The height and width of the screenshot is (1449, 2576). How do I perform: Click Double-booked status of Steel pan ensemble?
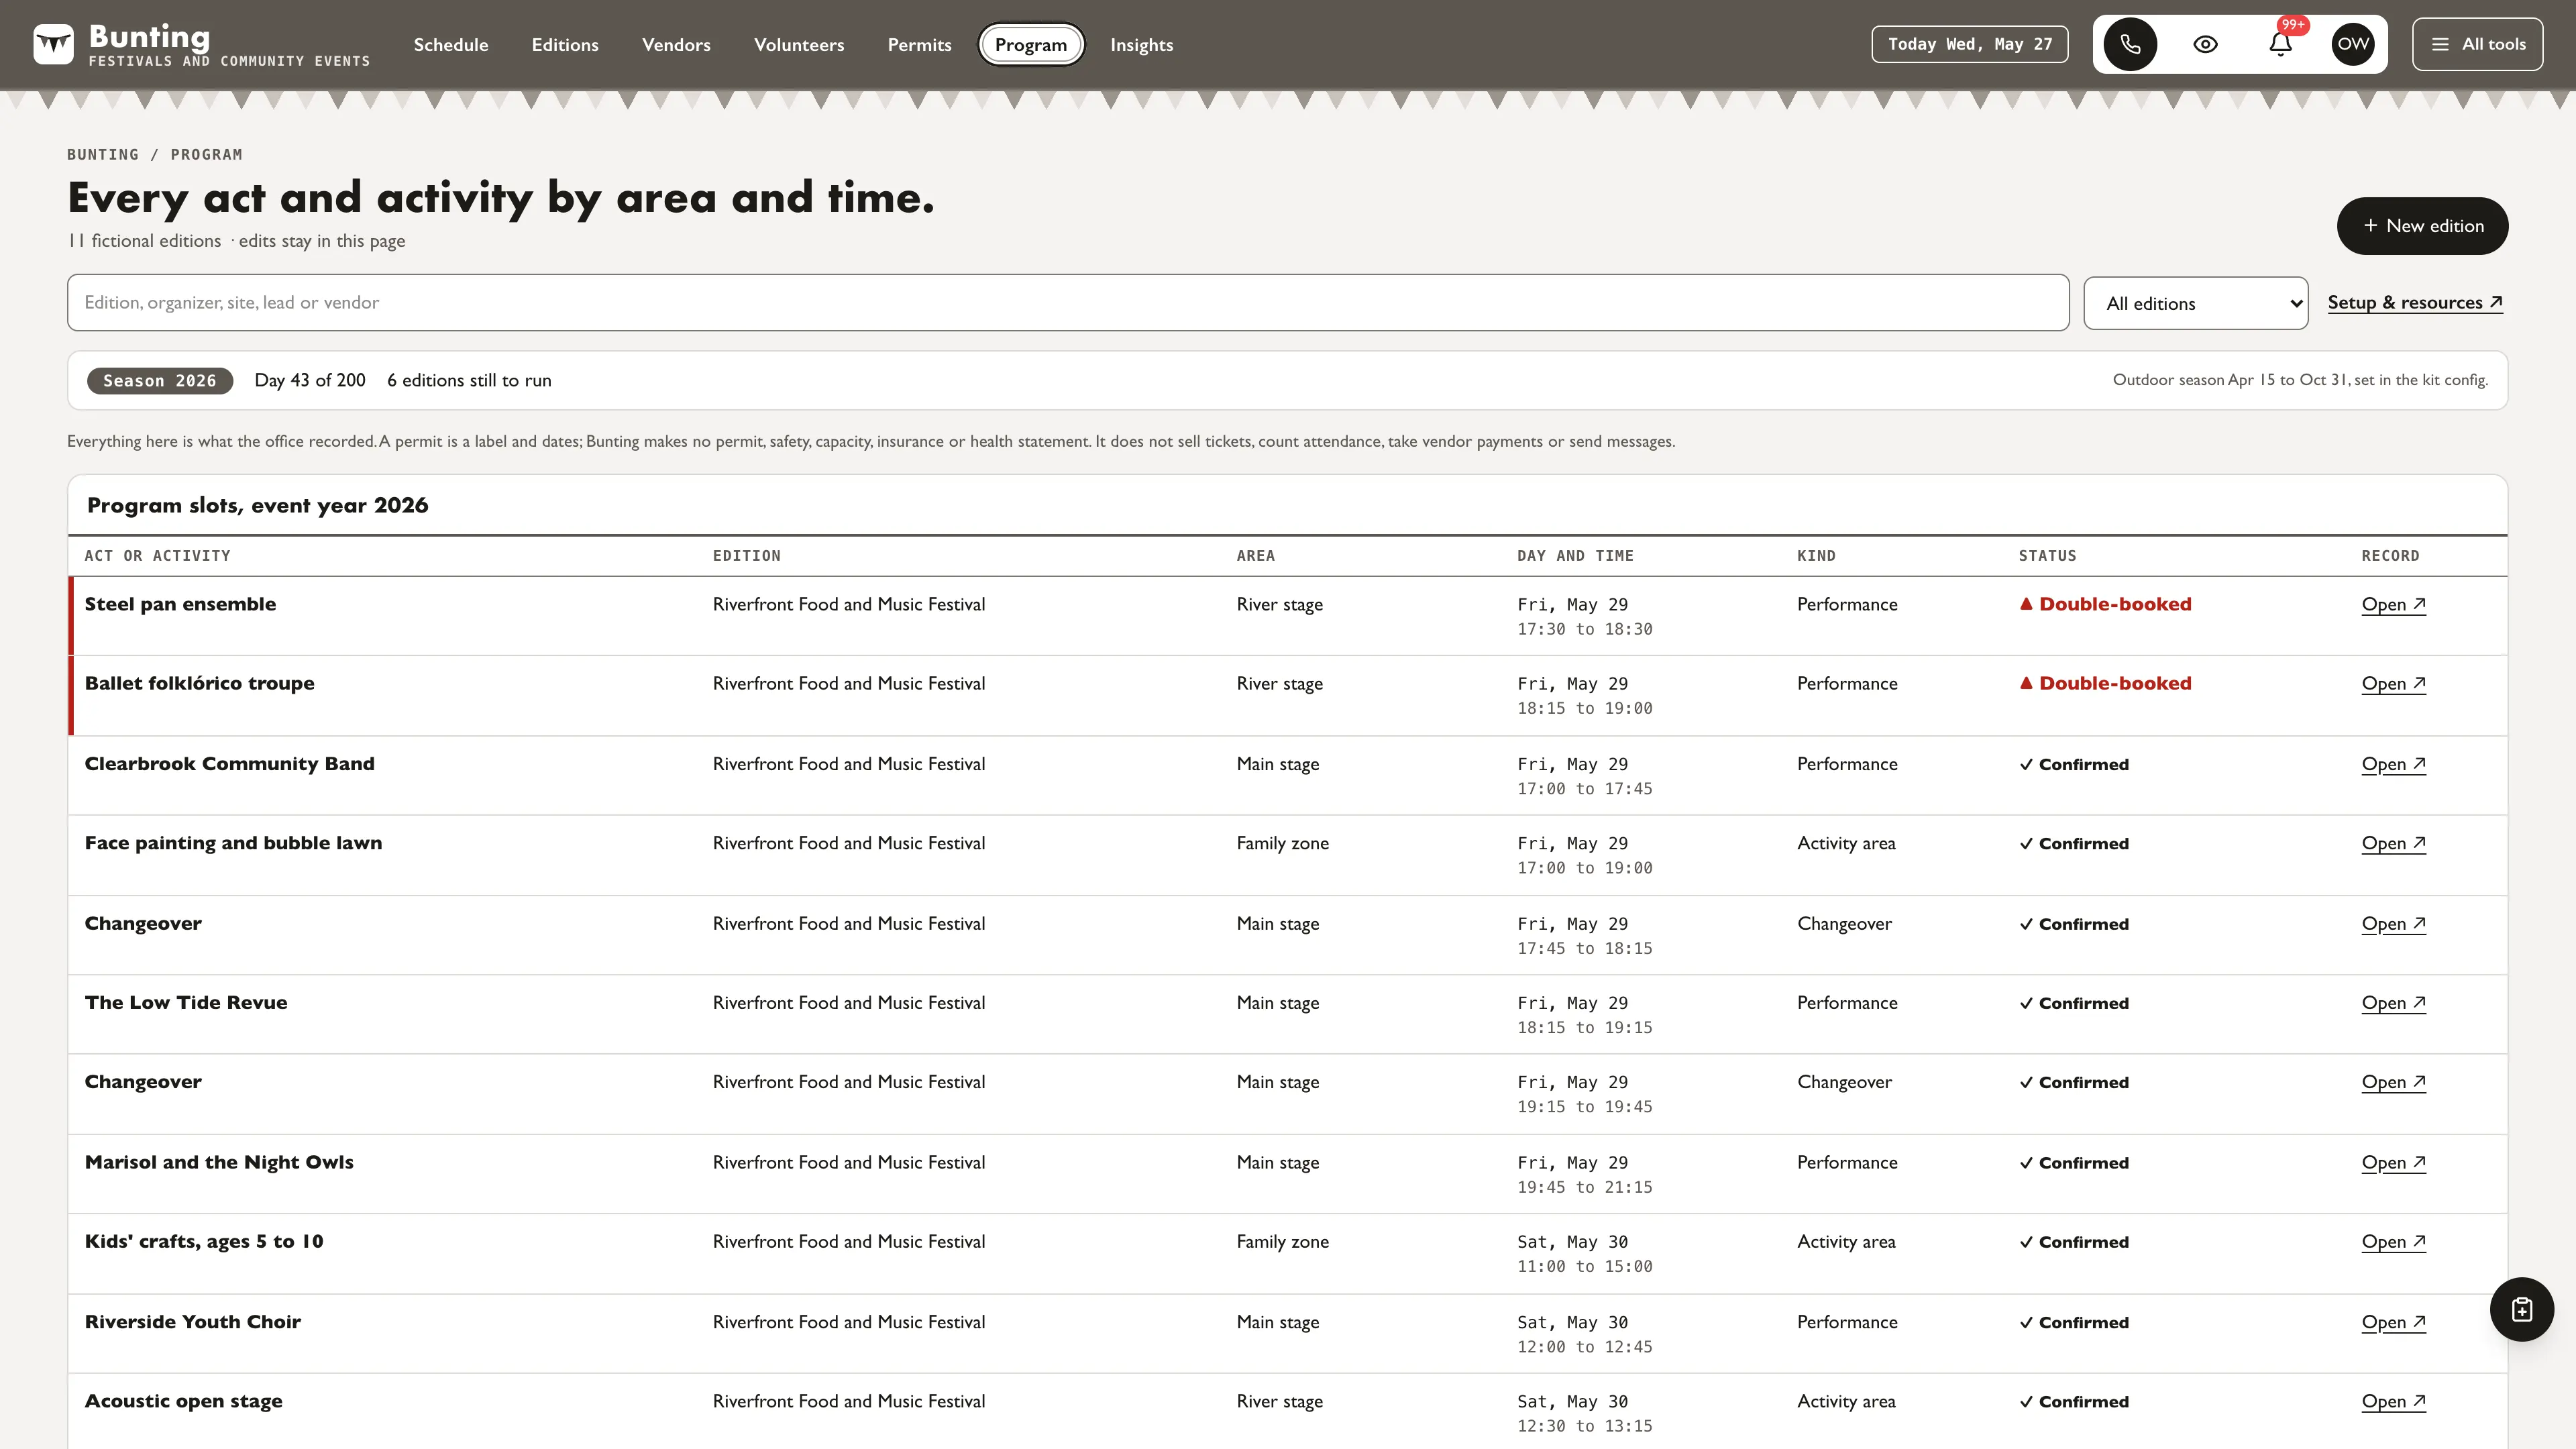(x=2105, y=604)
